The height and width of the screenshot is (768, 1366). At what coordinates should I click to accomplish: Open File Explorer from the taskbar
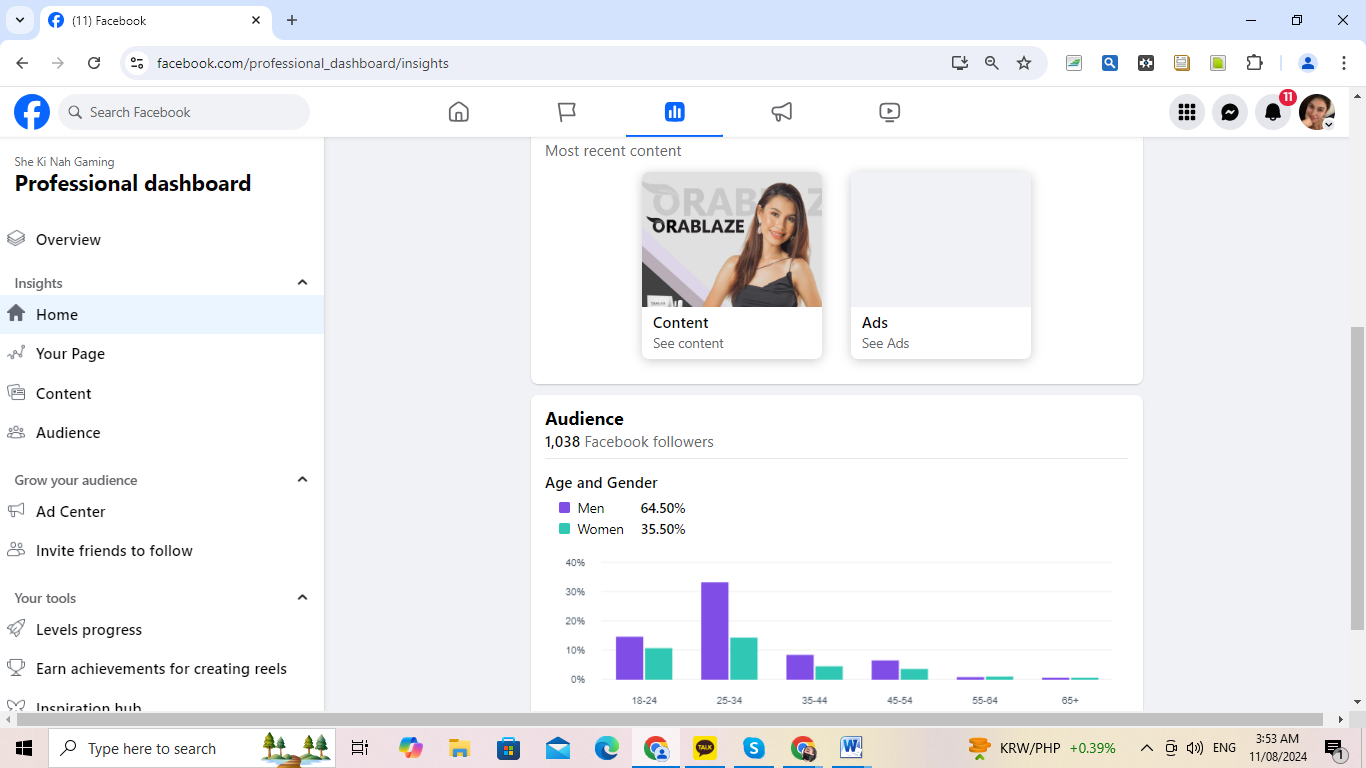point(459,748)
